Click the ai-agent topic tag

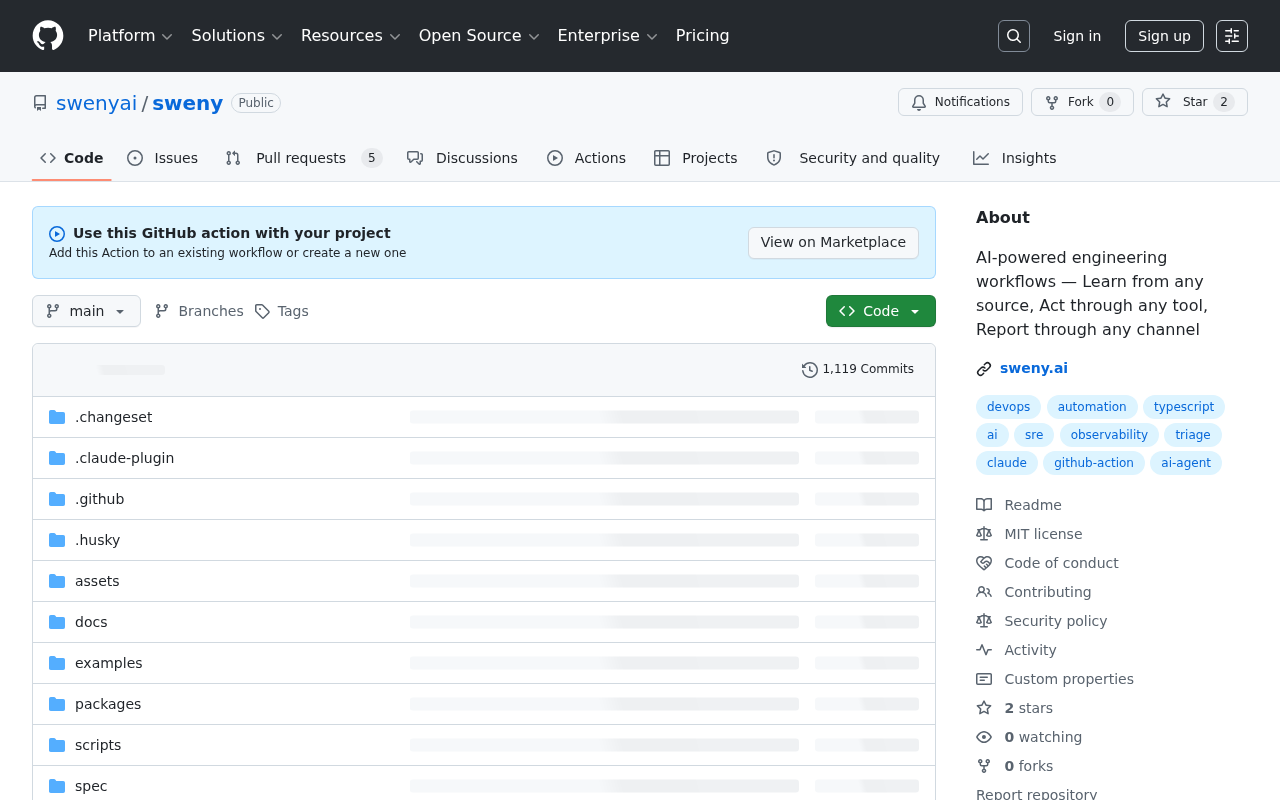[x=1186, y=463]
